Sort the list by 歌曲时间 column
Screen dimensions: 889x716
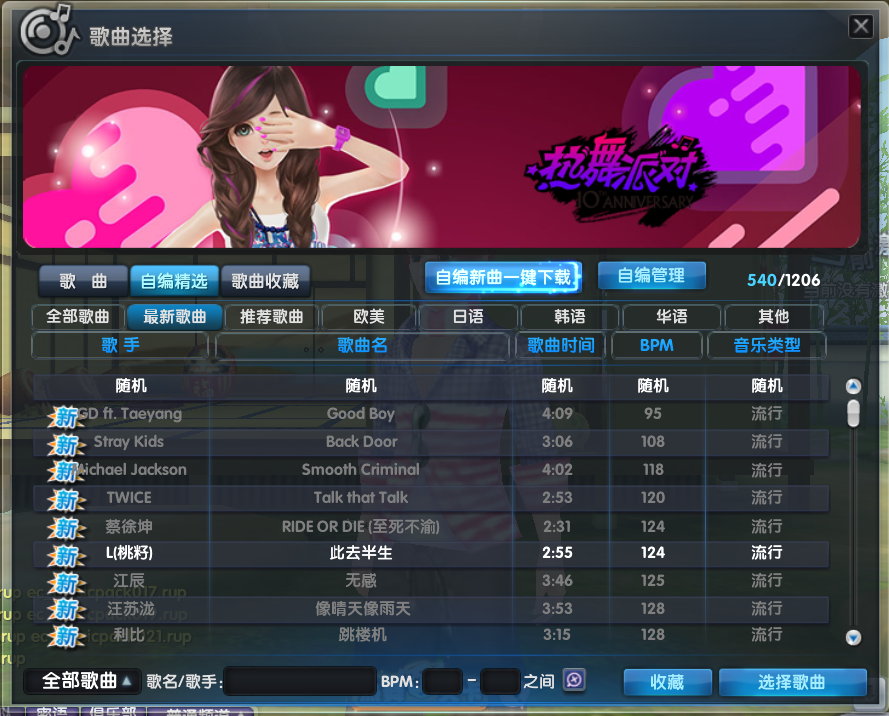click(x=561, y=345)
